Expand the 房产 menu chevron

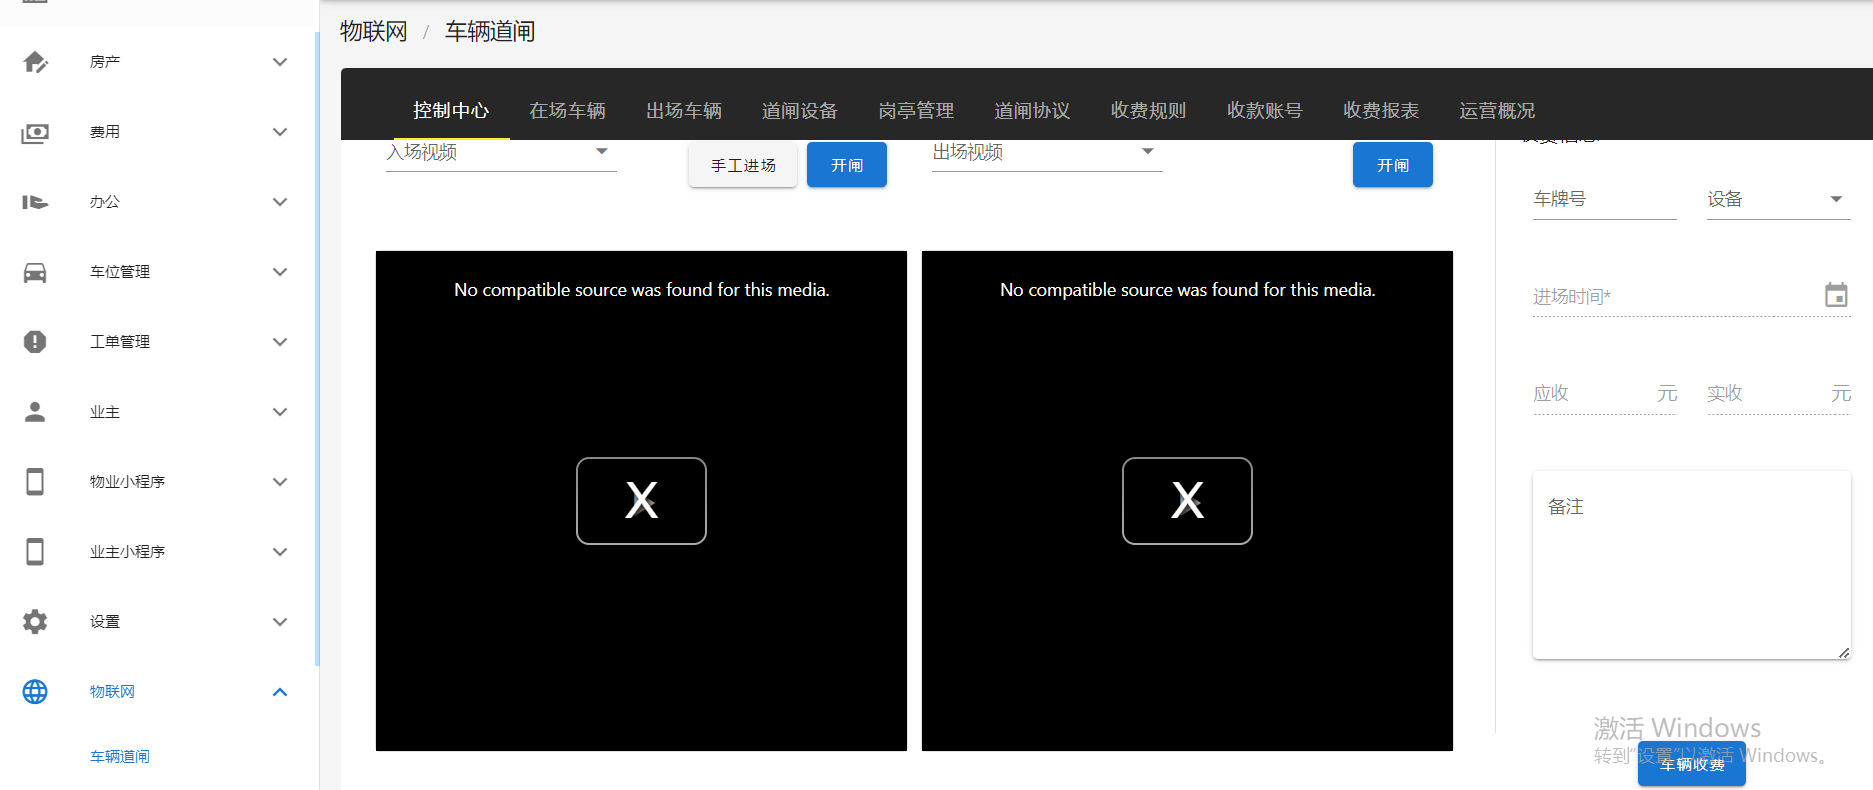click(280, 62)
